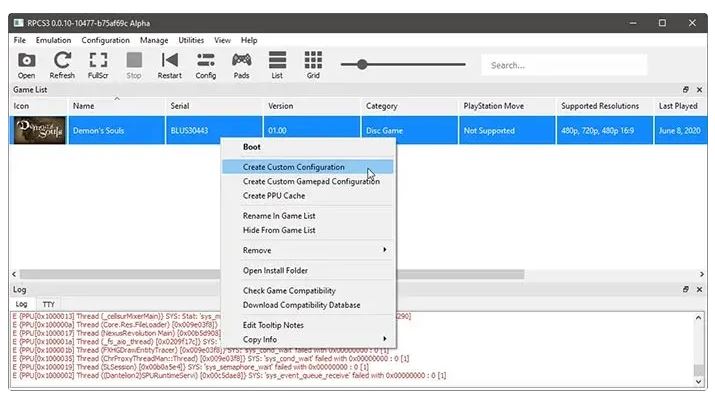Viewport: 715px width, 410px height.
Task: Sort by the Version column header
Action: coord(311,106)
